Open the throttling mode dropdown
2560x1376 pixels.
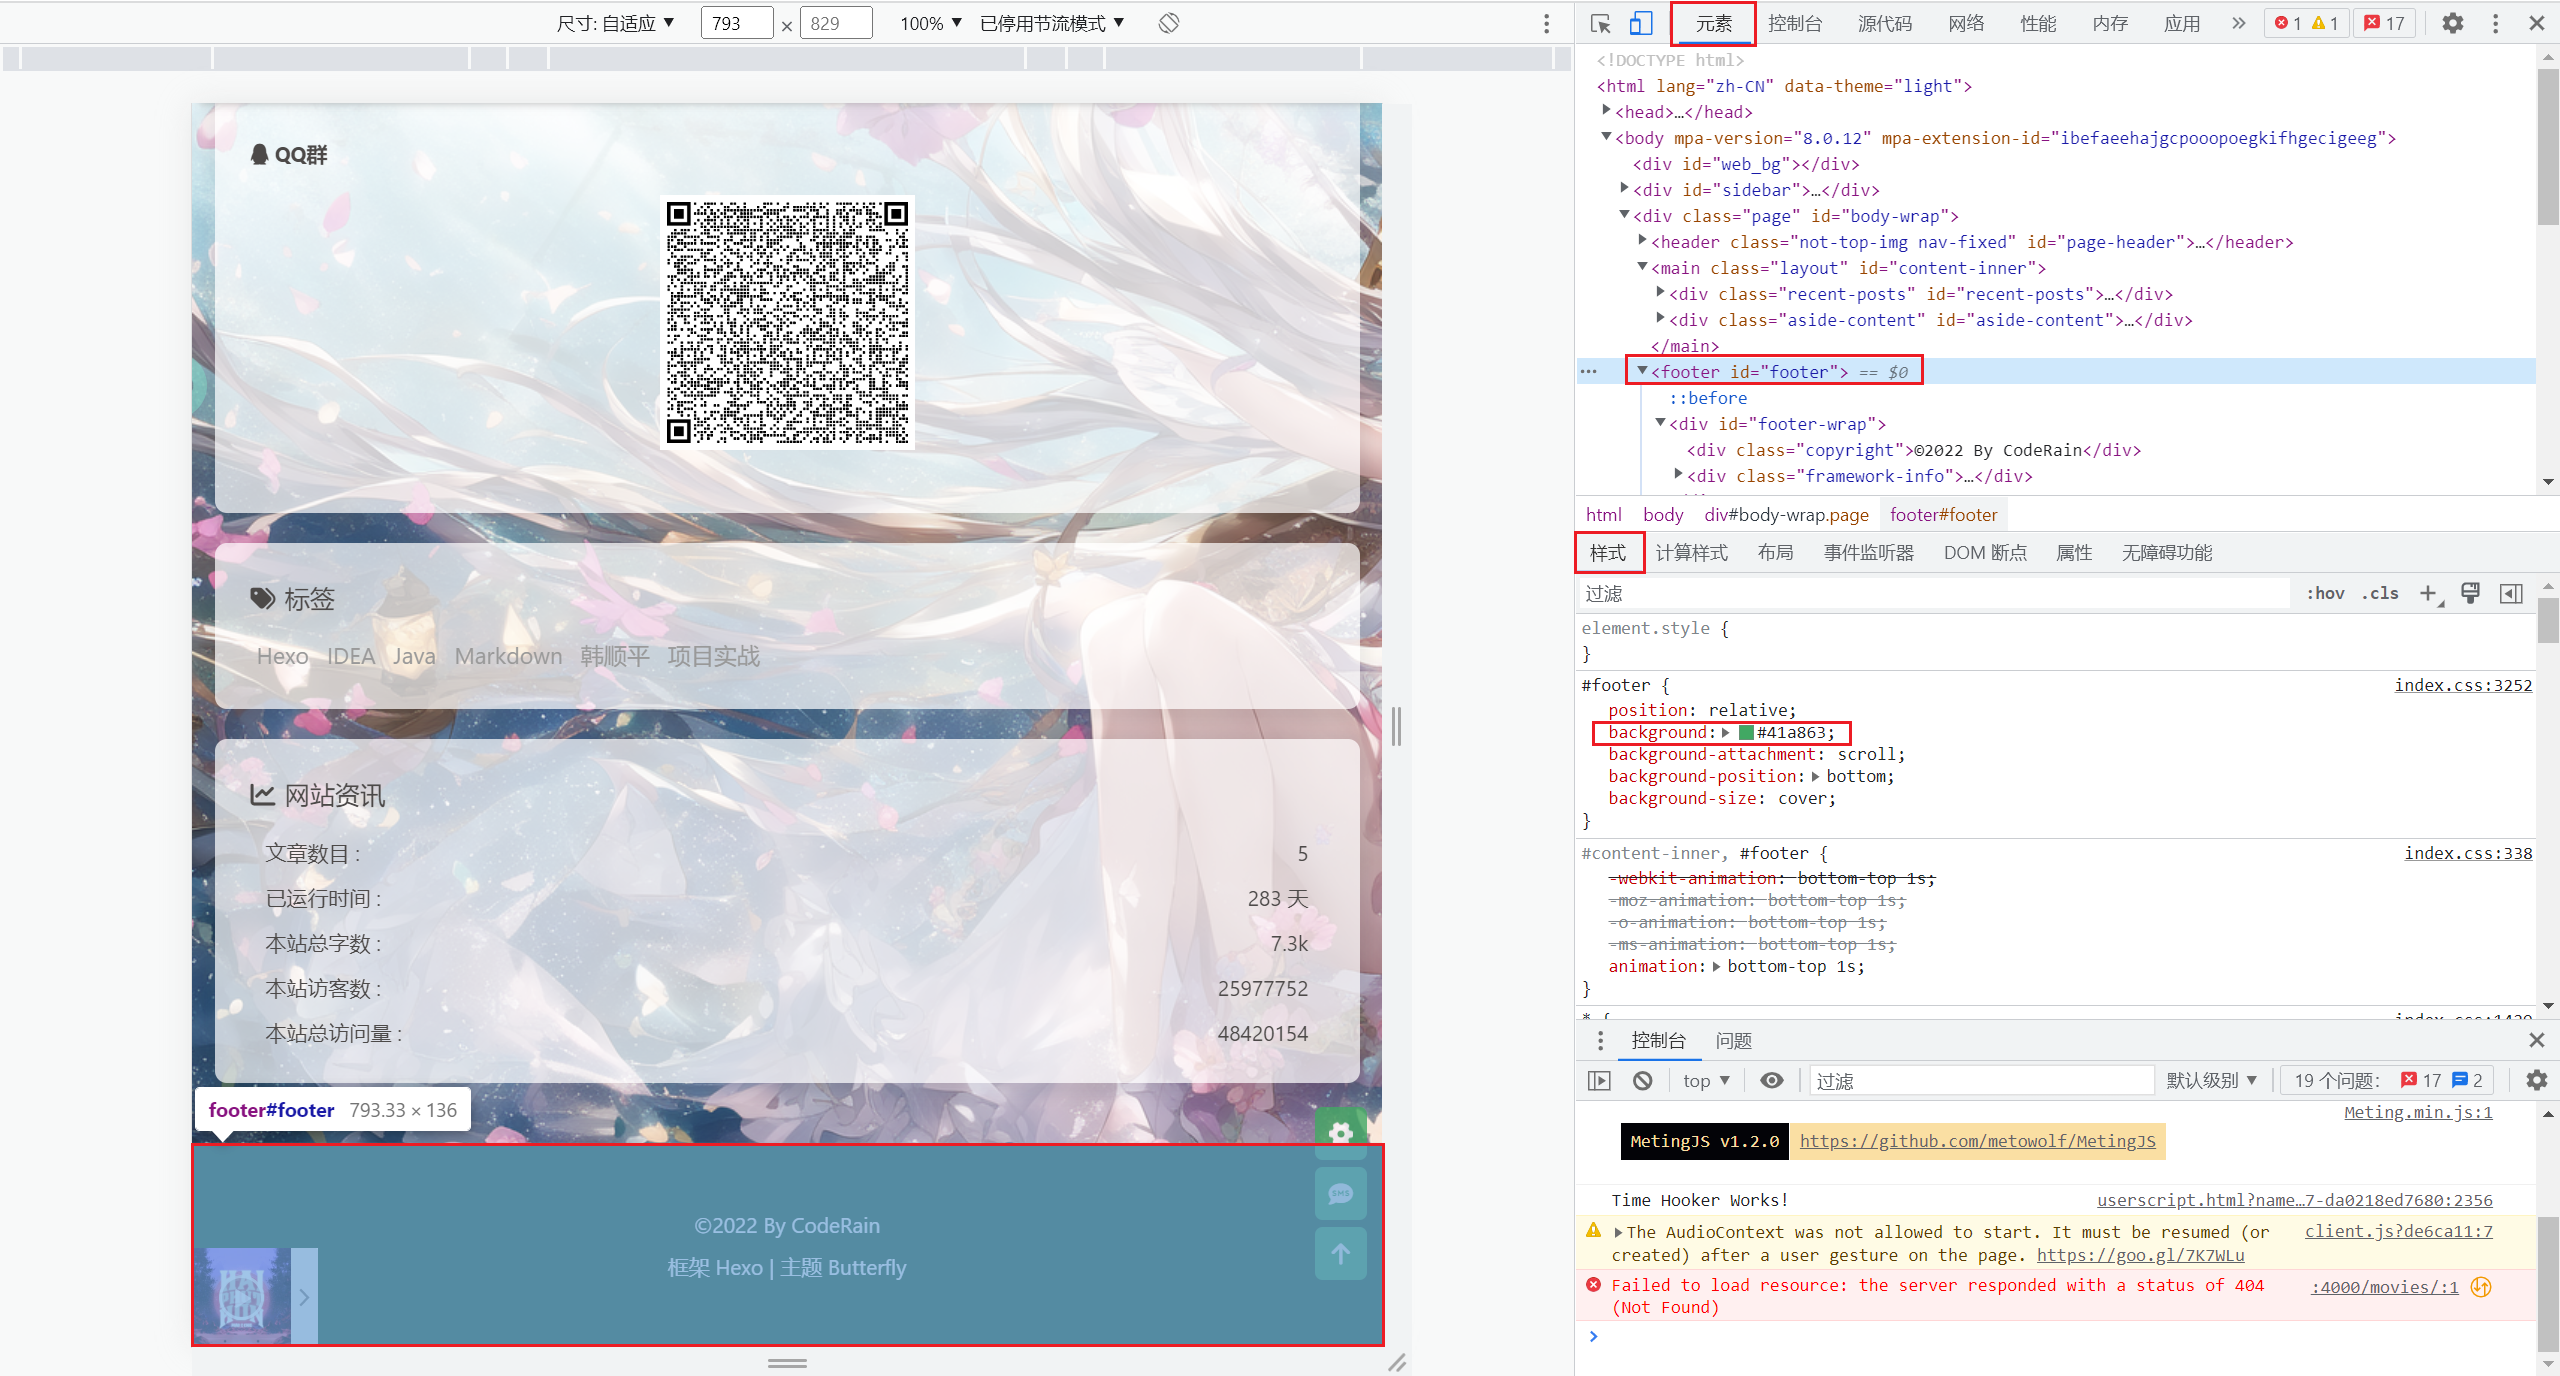tap(1052, 23)
